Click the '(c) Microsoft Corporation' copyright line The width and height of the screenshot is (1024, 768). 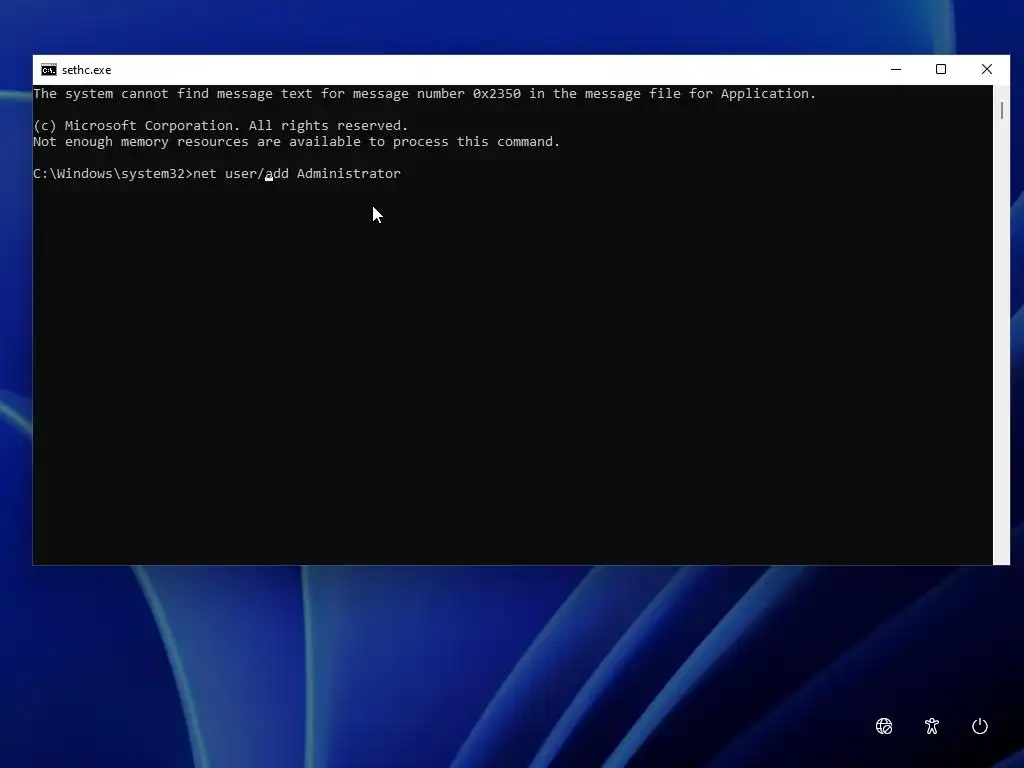tap(221, 125)
